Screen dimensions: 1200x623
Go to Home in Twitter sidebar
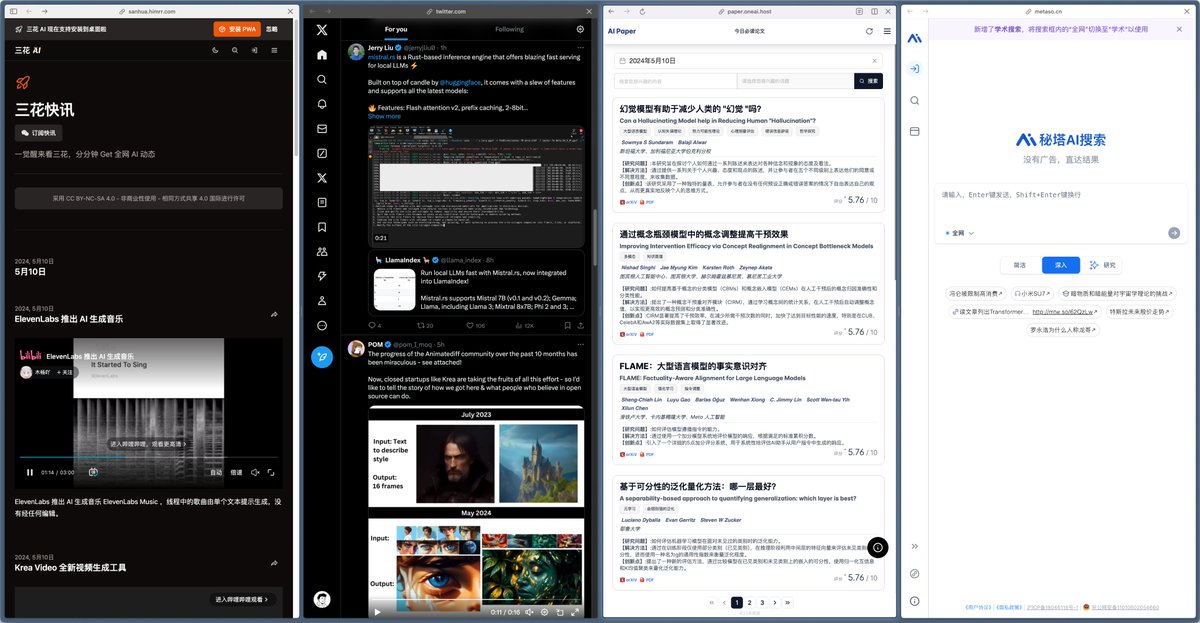click(x=322, y=55)
